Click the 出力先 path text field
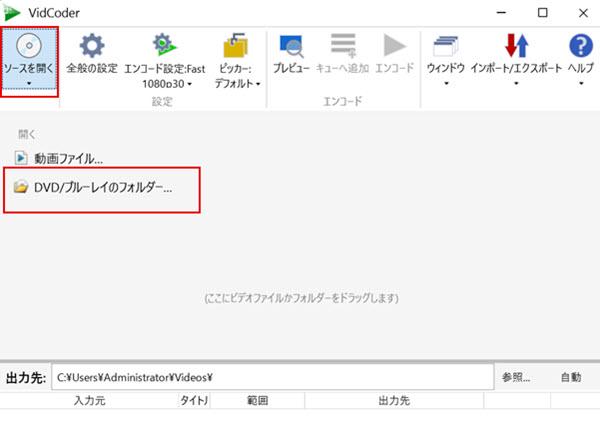Screen dimensions: 600x432 272,377
